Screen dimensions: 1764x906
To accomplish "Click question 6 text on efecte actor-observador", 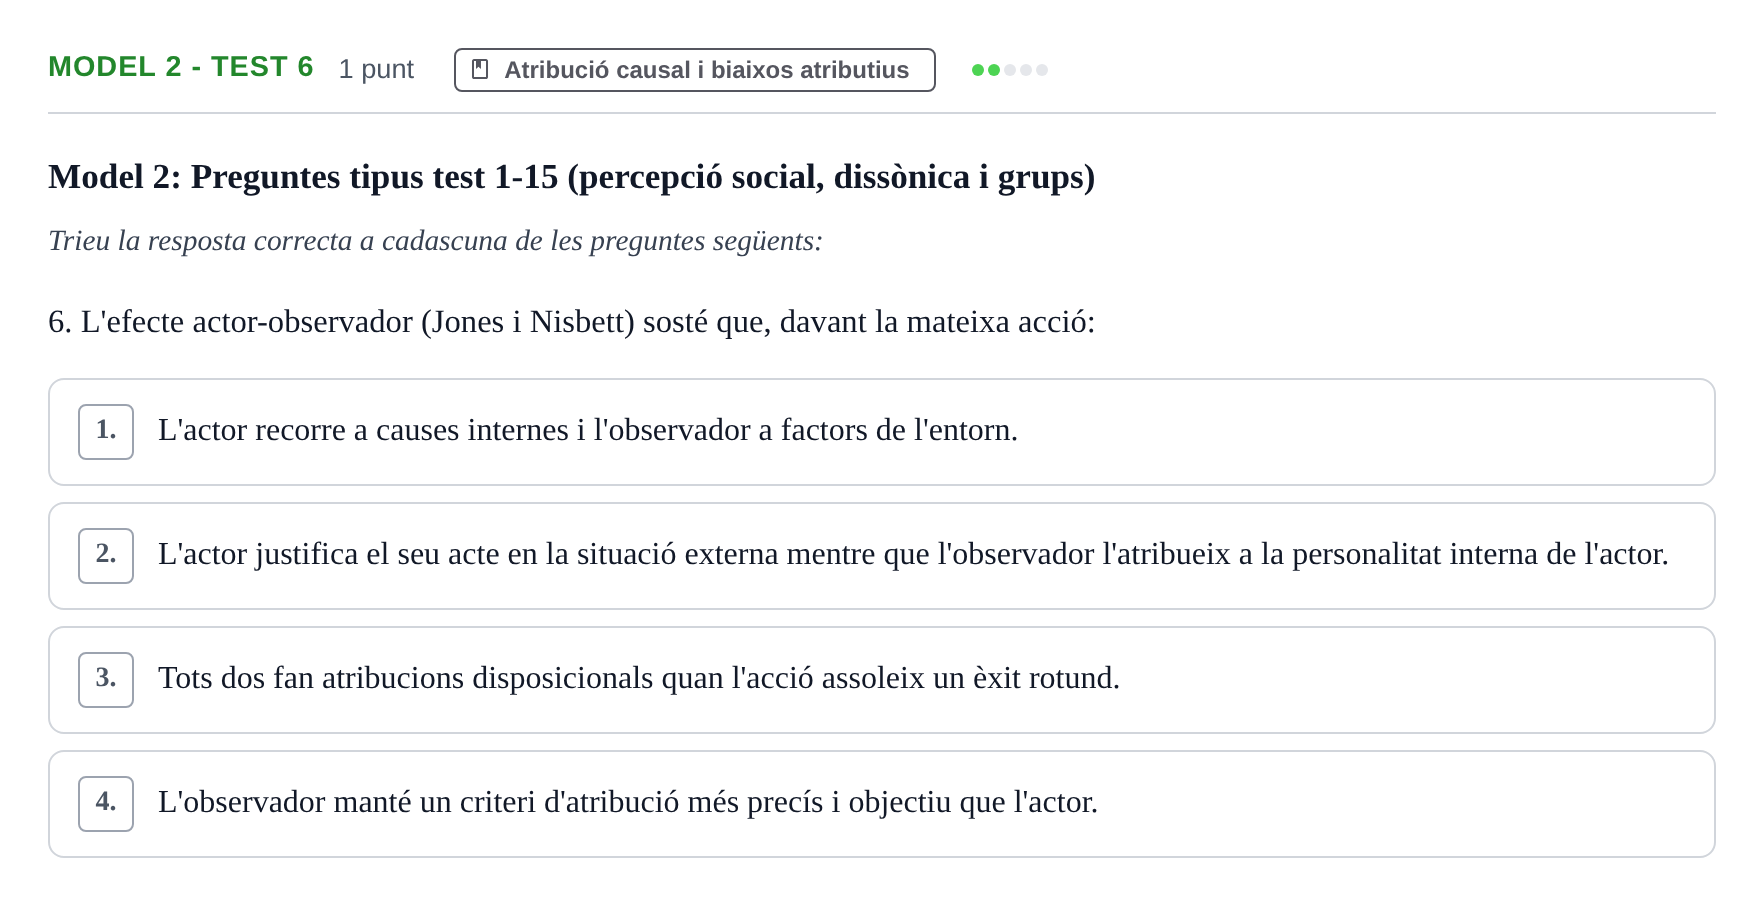I will [571, 322].
